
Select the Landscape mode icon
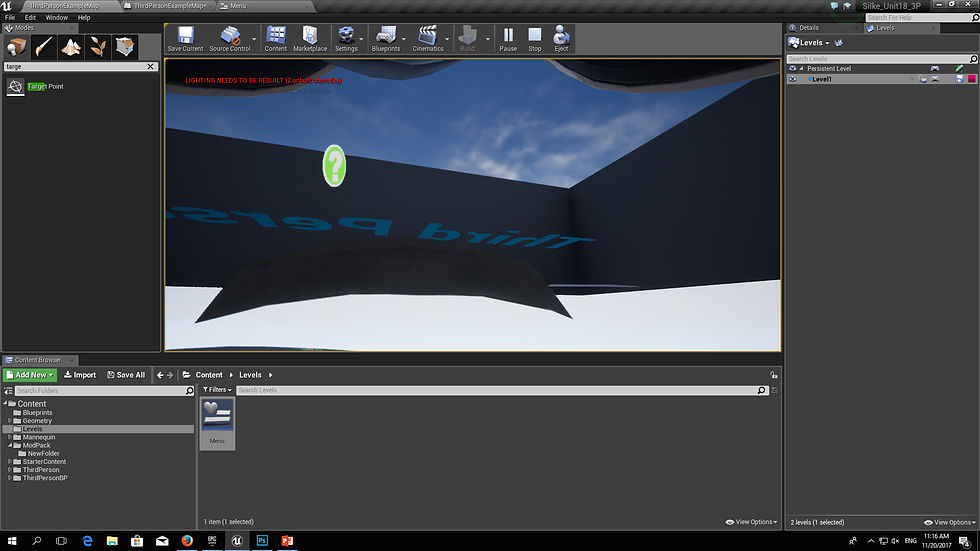71,47
